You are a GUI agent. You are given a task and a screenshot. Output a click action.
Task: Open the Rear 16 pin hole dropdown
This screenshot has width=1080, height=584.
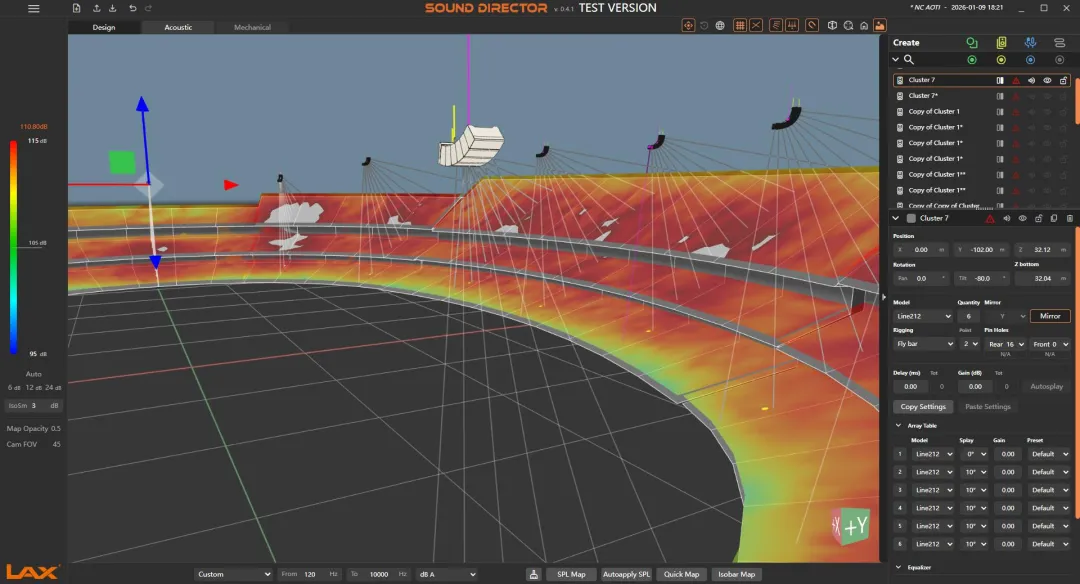click(1006, 344)
